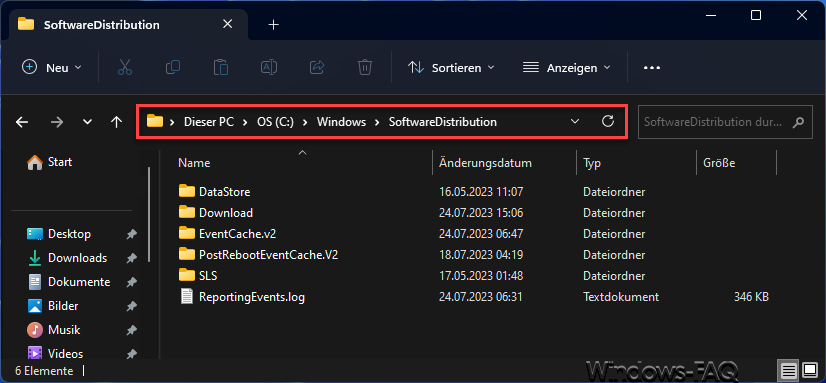The width and height of the screenshot is (826, 383).
Task: Open Dokumente in navigation pane
Action: click(x=68, y=282)
